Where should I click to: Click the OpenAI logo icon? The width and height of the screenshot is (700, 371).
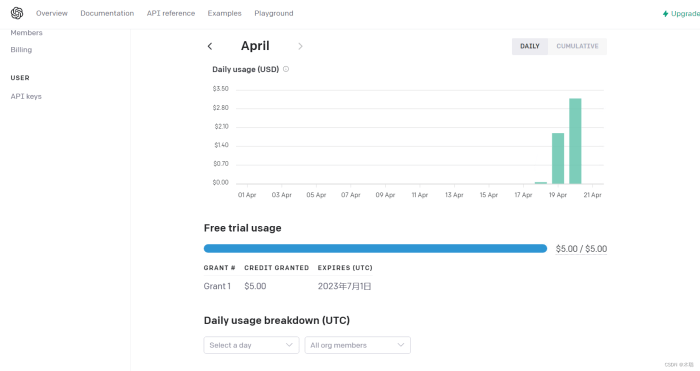pyautogui.click(x=17, y=13)
